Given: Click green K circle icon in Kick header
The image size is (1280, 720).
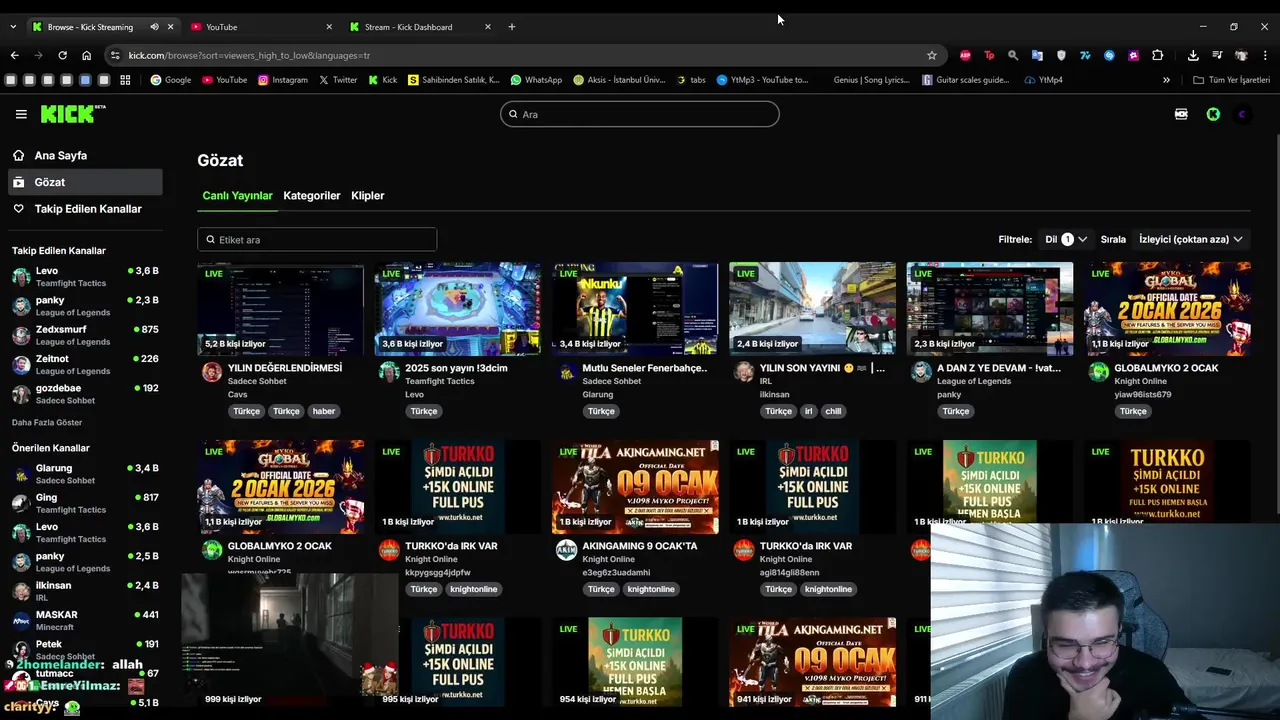Looking at the screenshot, I should (x=1213, y=114).
